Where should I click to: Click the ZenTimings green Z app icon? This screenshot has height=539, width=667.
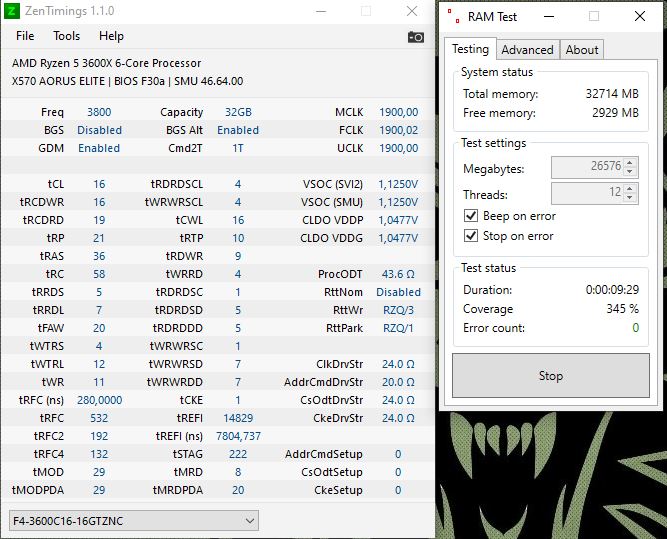(11, 11)
